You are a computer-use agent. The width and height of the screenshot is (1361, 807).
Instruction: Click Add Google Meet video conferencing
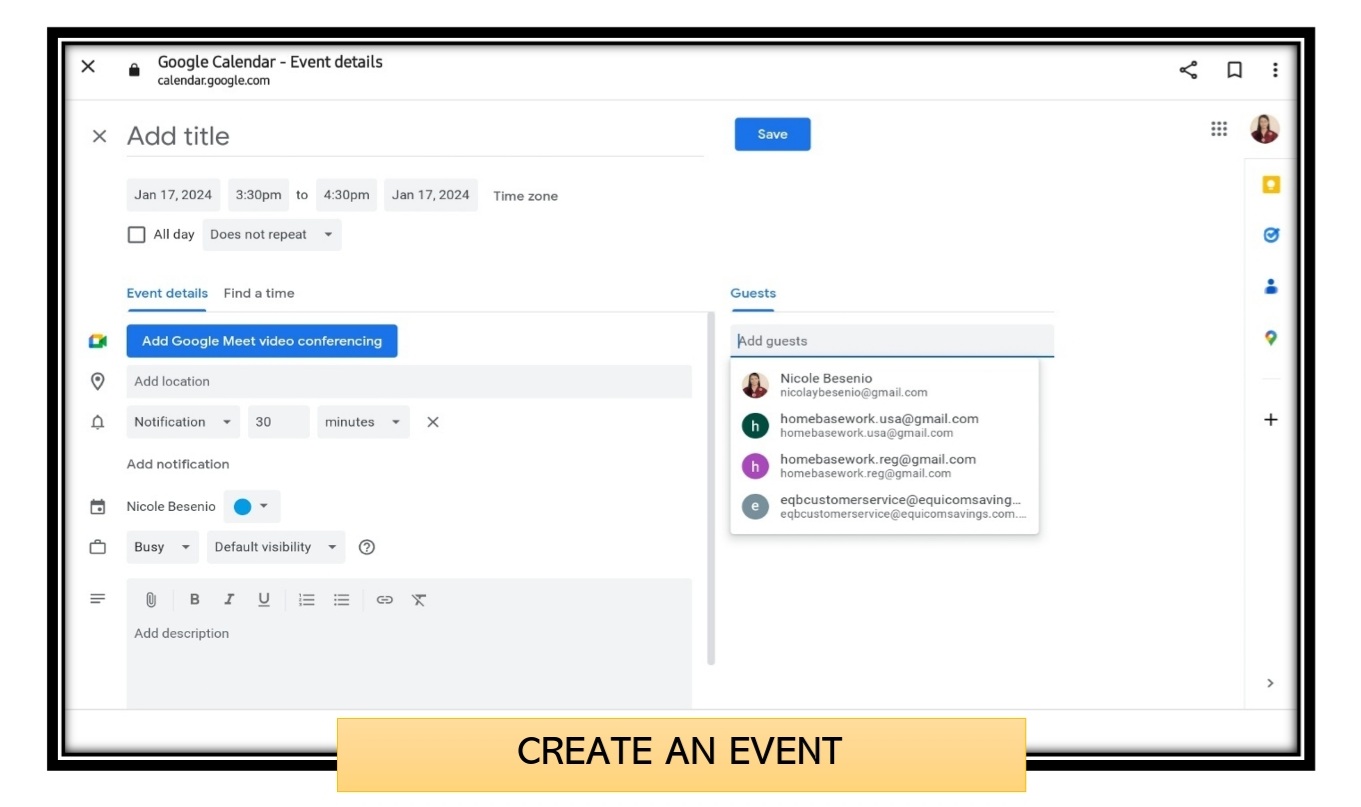[262, 341]
